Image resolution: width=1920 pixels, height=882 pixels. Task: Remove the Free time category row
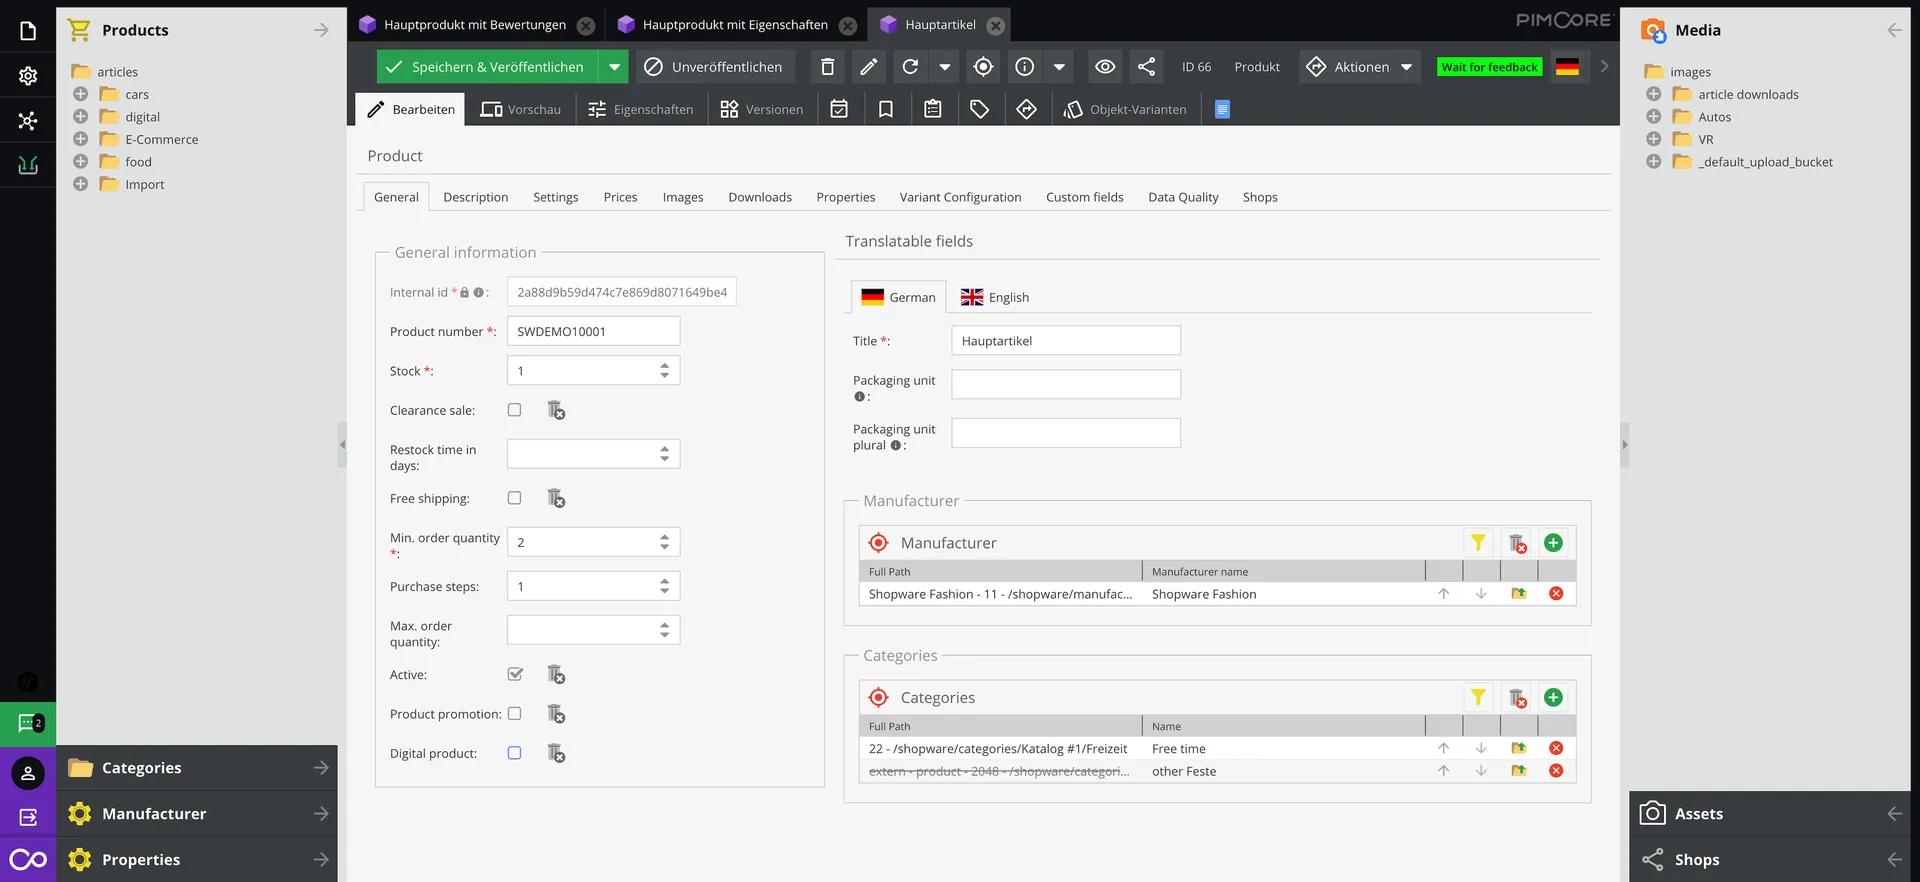coord(1555,749)
